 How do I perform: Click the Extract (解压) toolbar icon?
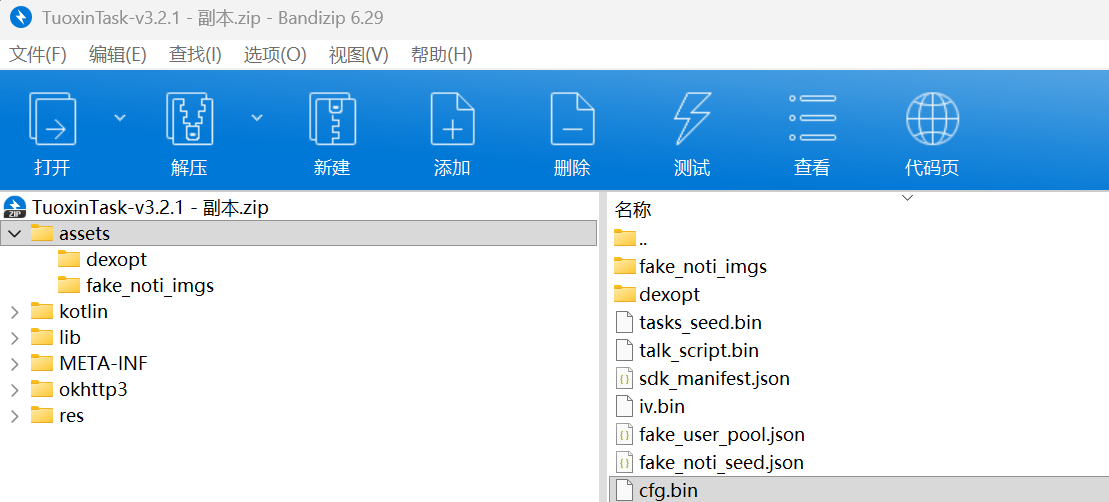(x=189, y=119)
